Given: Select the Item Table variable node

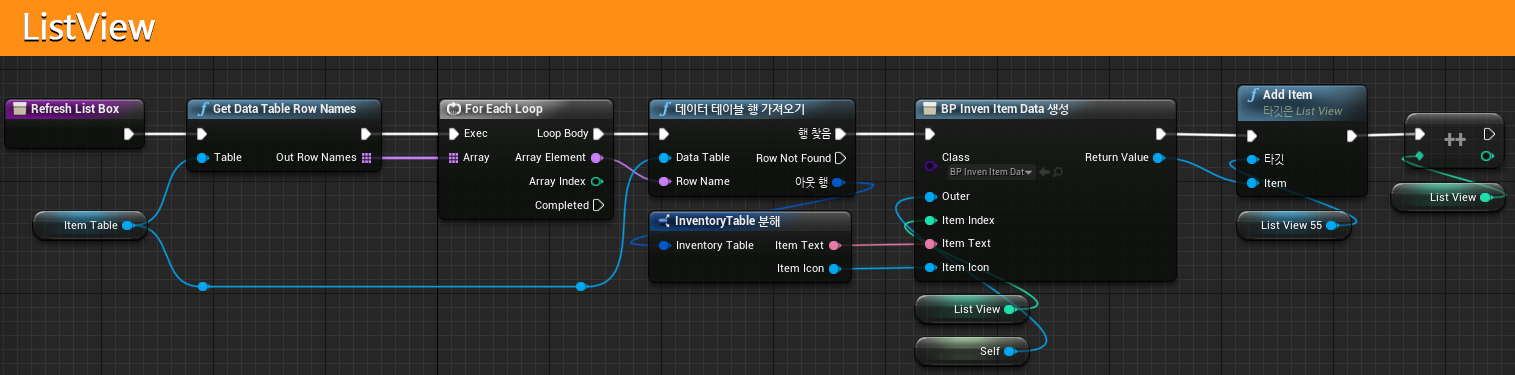Looking at the screenshot, I should point(91,225).
